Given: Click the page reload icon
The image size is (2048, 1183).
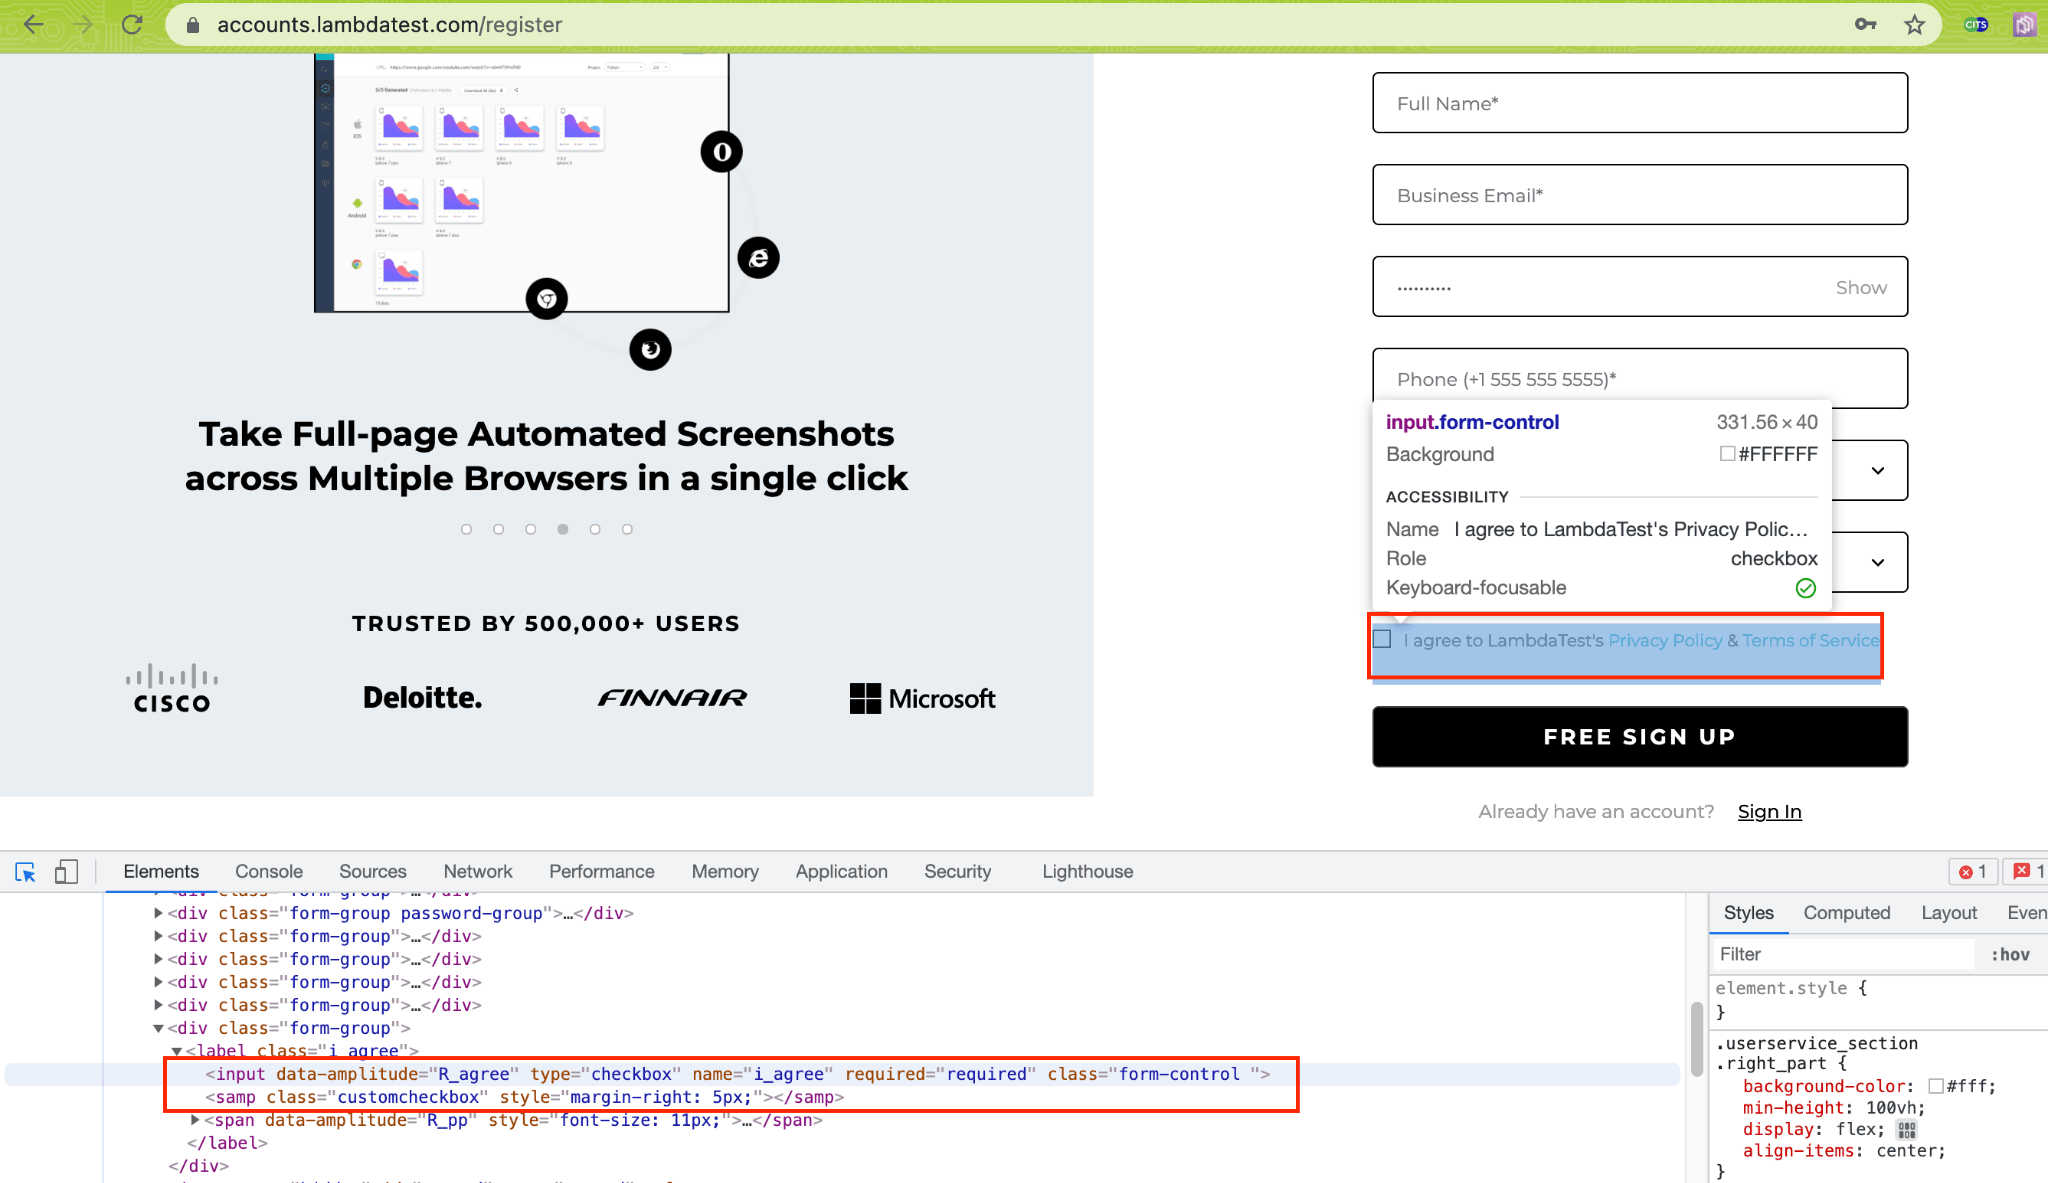Looking at the screenshot, I should (x=132, y=25).
